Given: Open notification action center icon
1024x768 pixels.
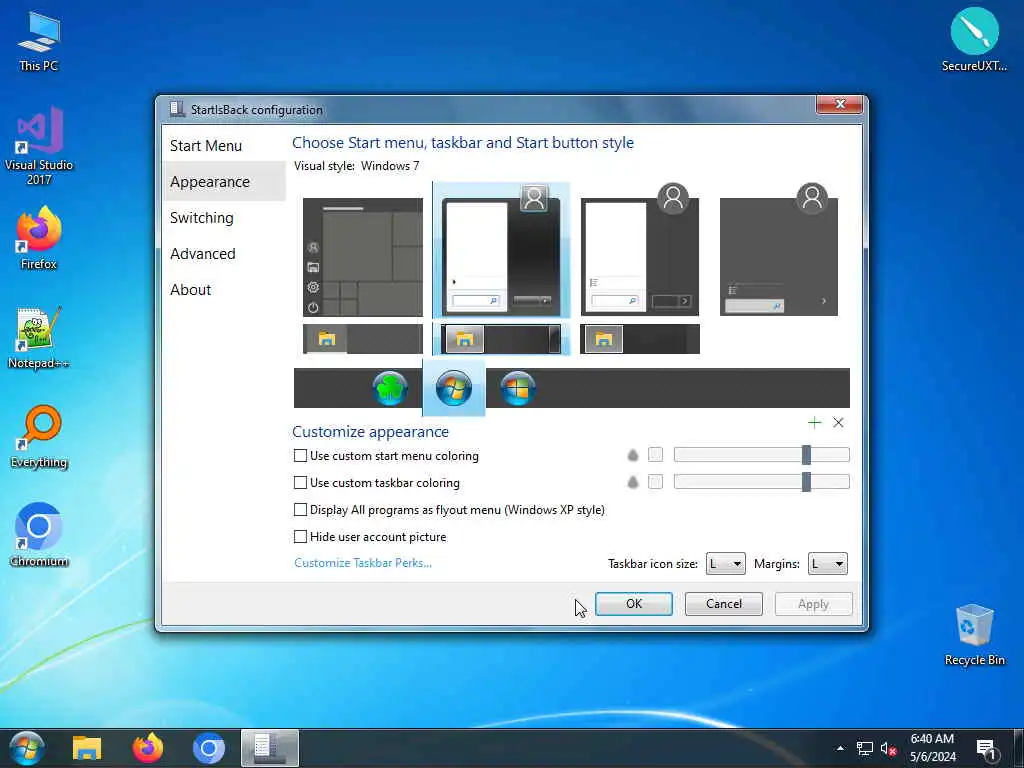Looking at the screenshot, I should 985,749.
